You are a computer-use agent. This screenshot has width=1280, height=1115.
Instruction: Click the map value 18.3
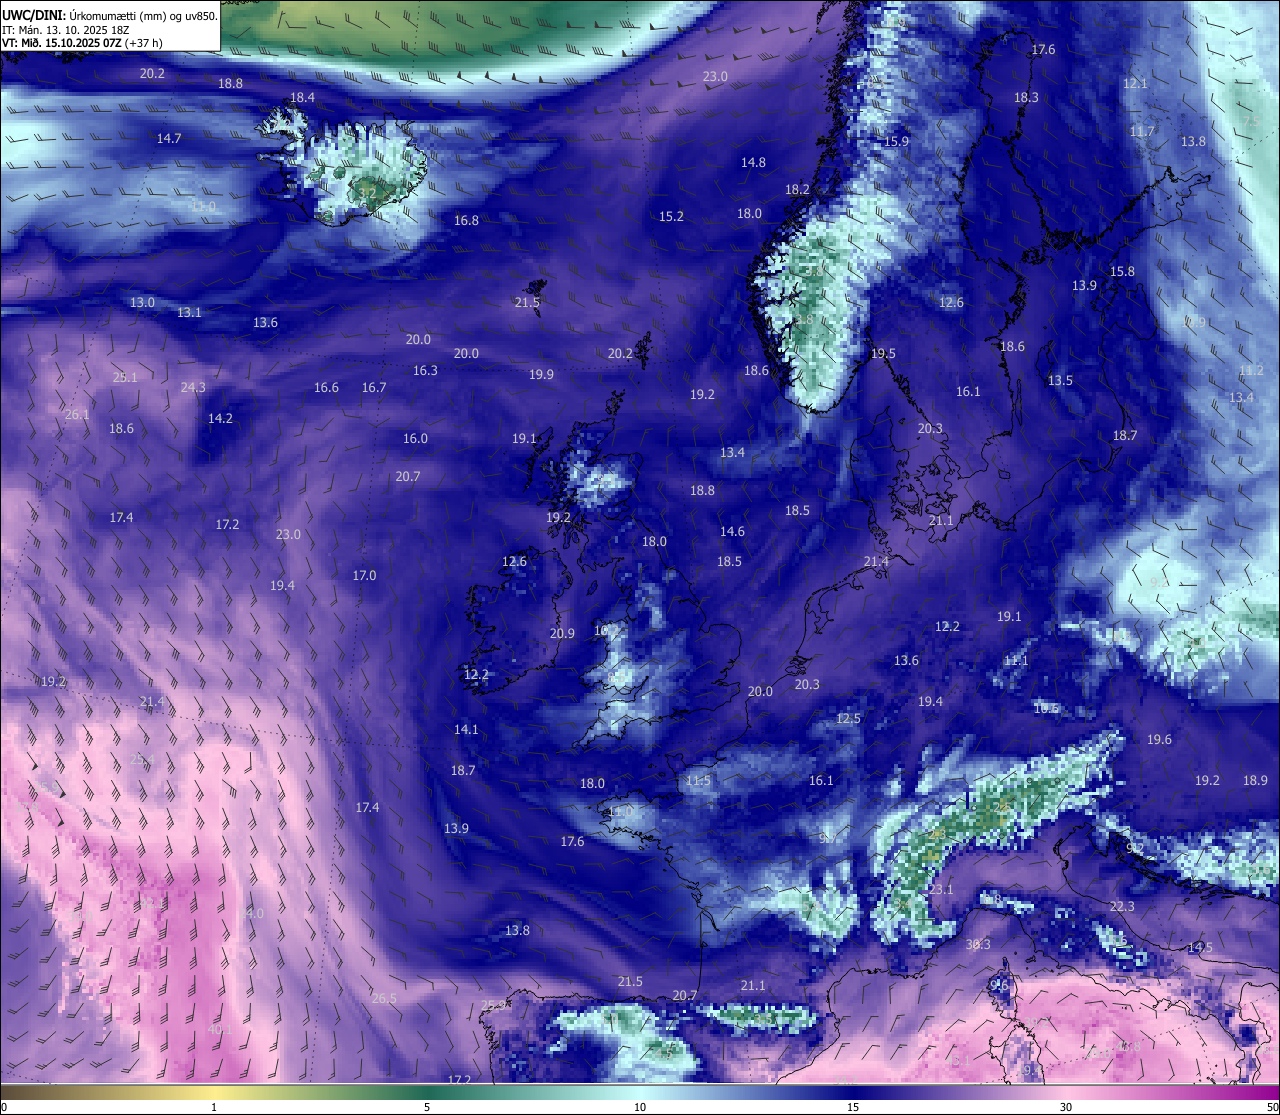pyautogui.click(x=1026, y=97)
